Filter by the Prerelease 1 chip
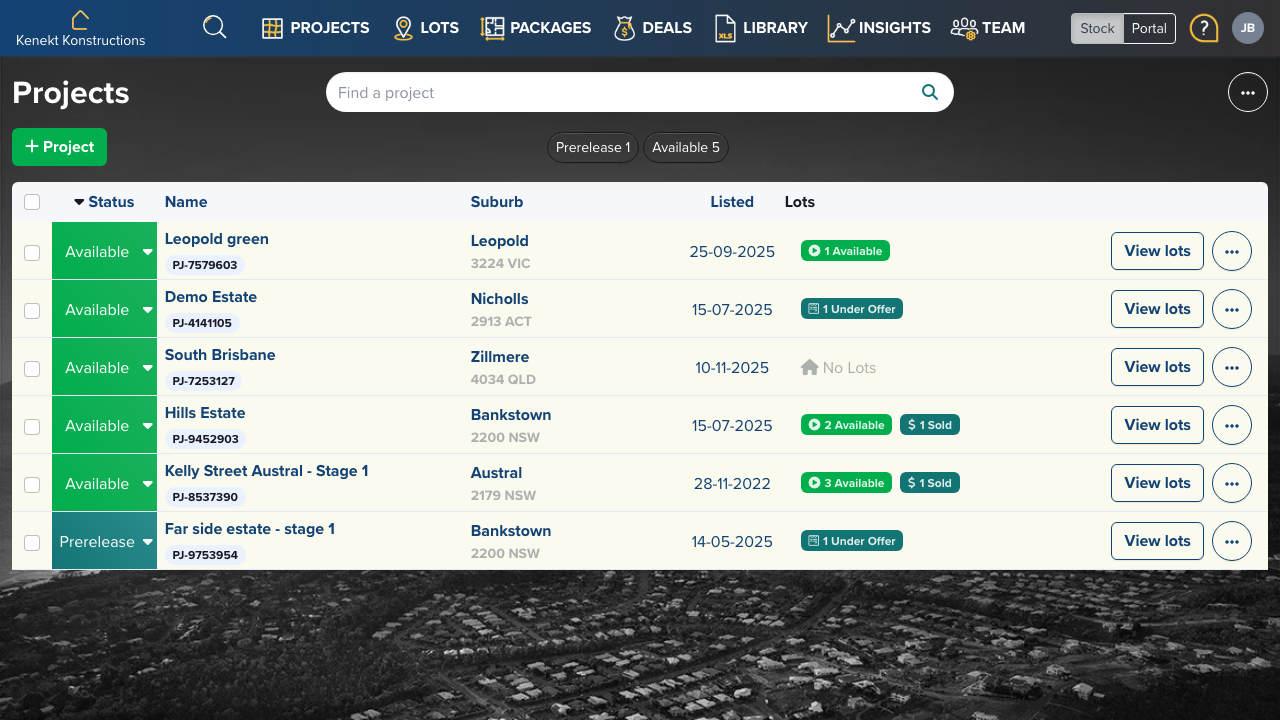The image size is (1280, 720). pyautogui.click(x=593, y=147)
